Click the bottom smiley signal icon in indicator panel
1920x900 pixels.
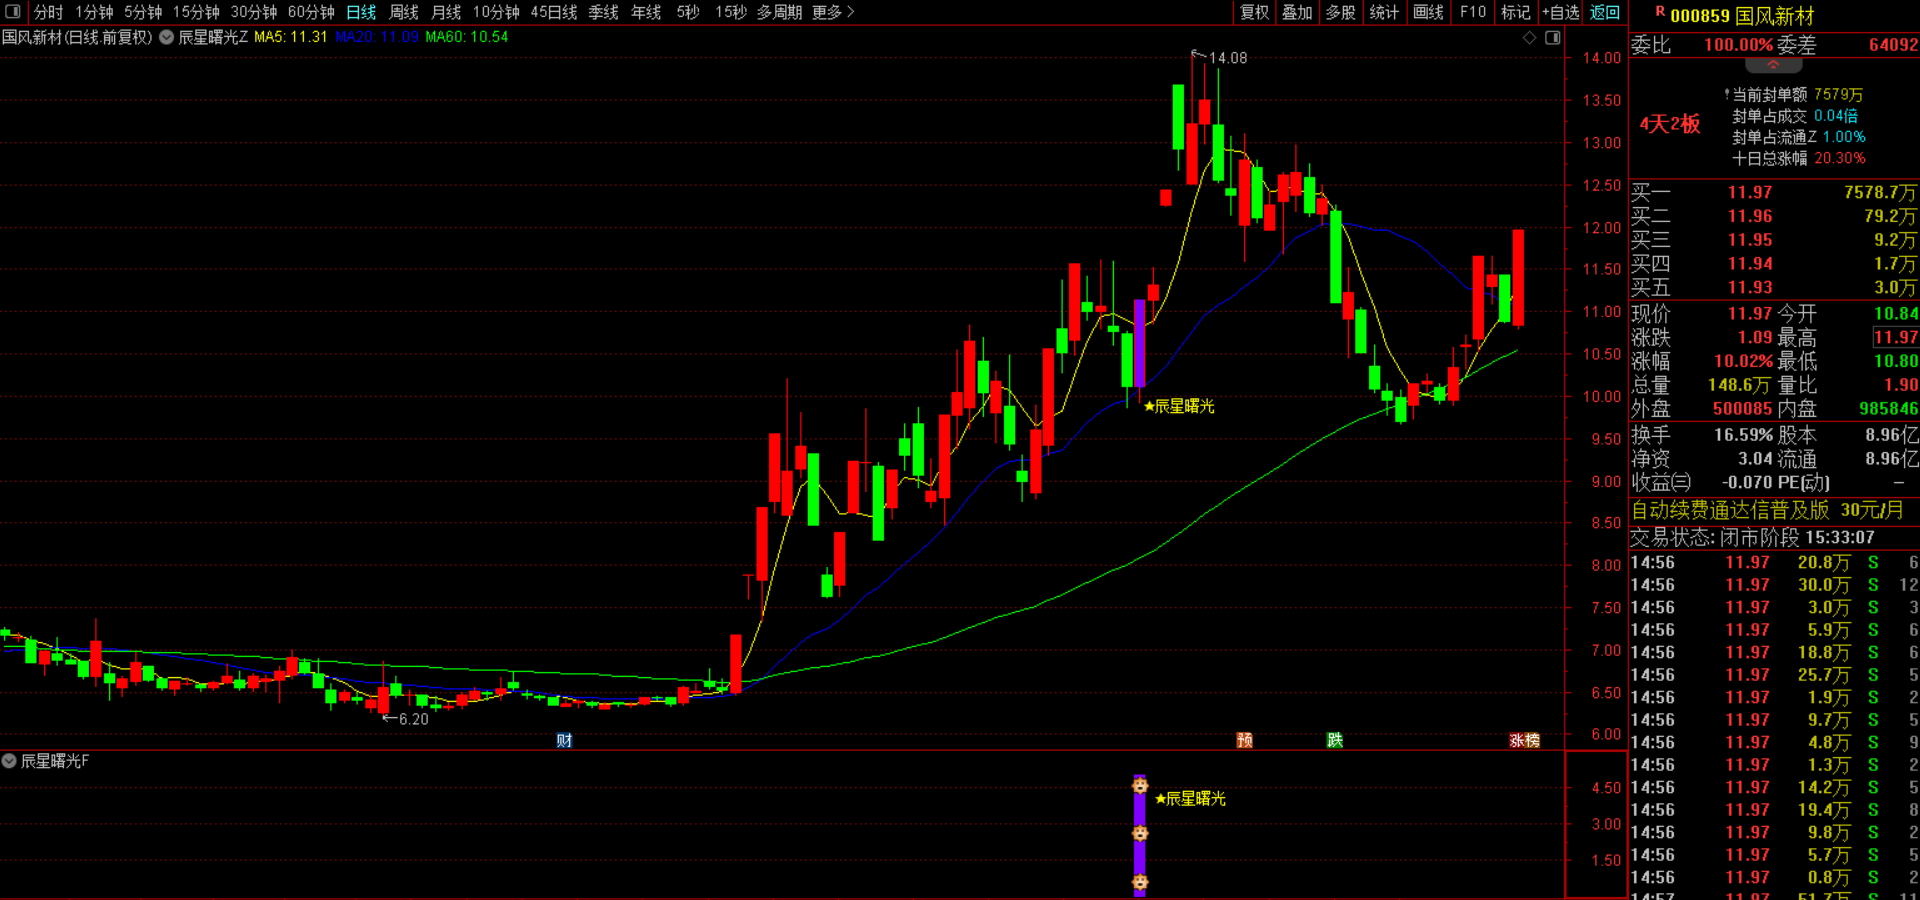pos(1140,882)
